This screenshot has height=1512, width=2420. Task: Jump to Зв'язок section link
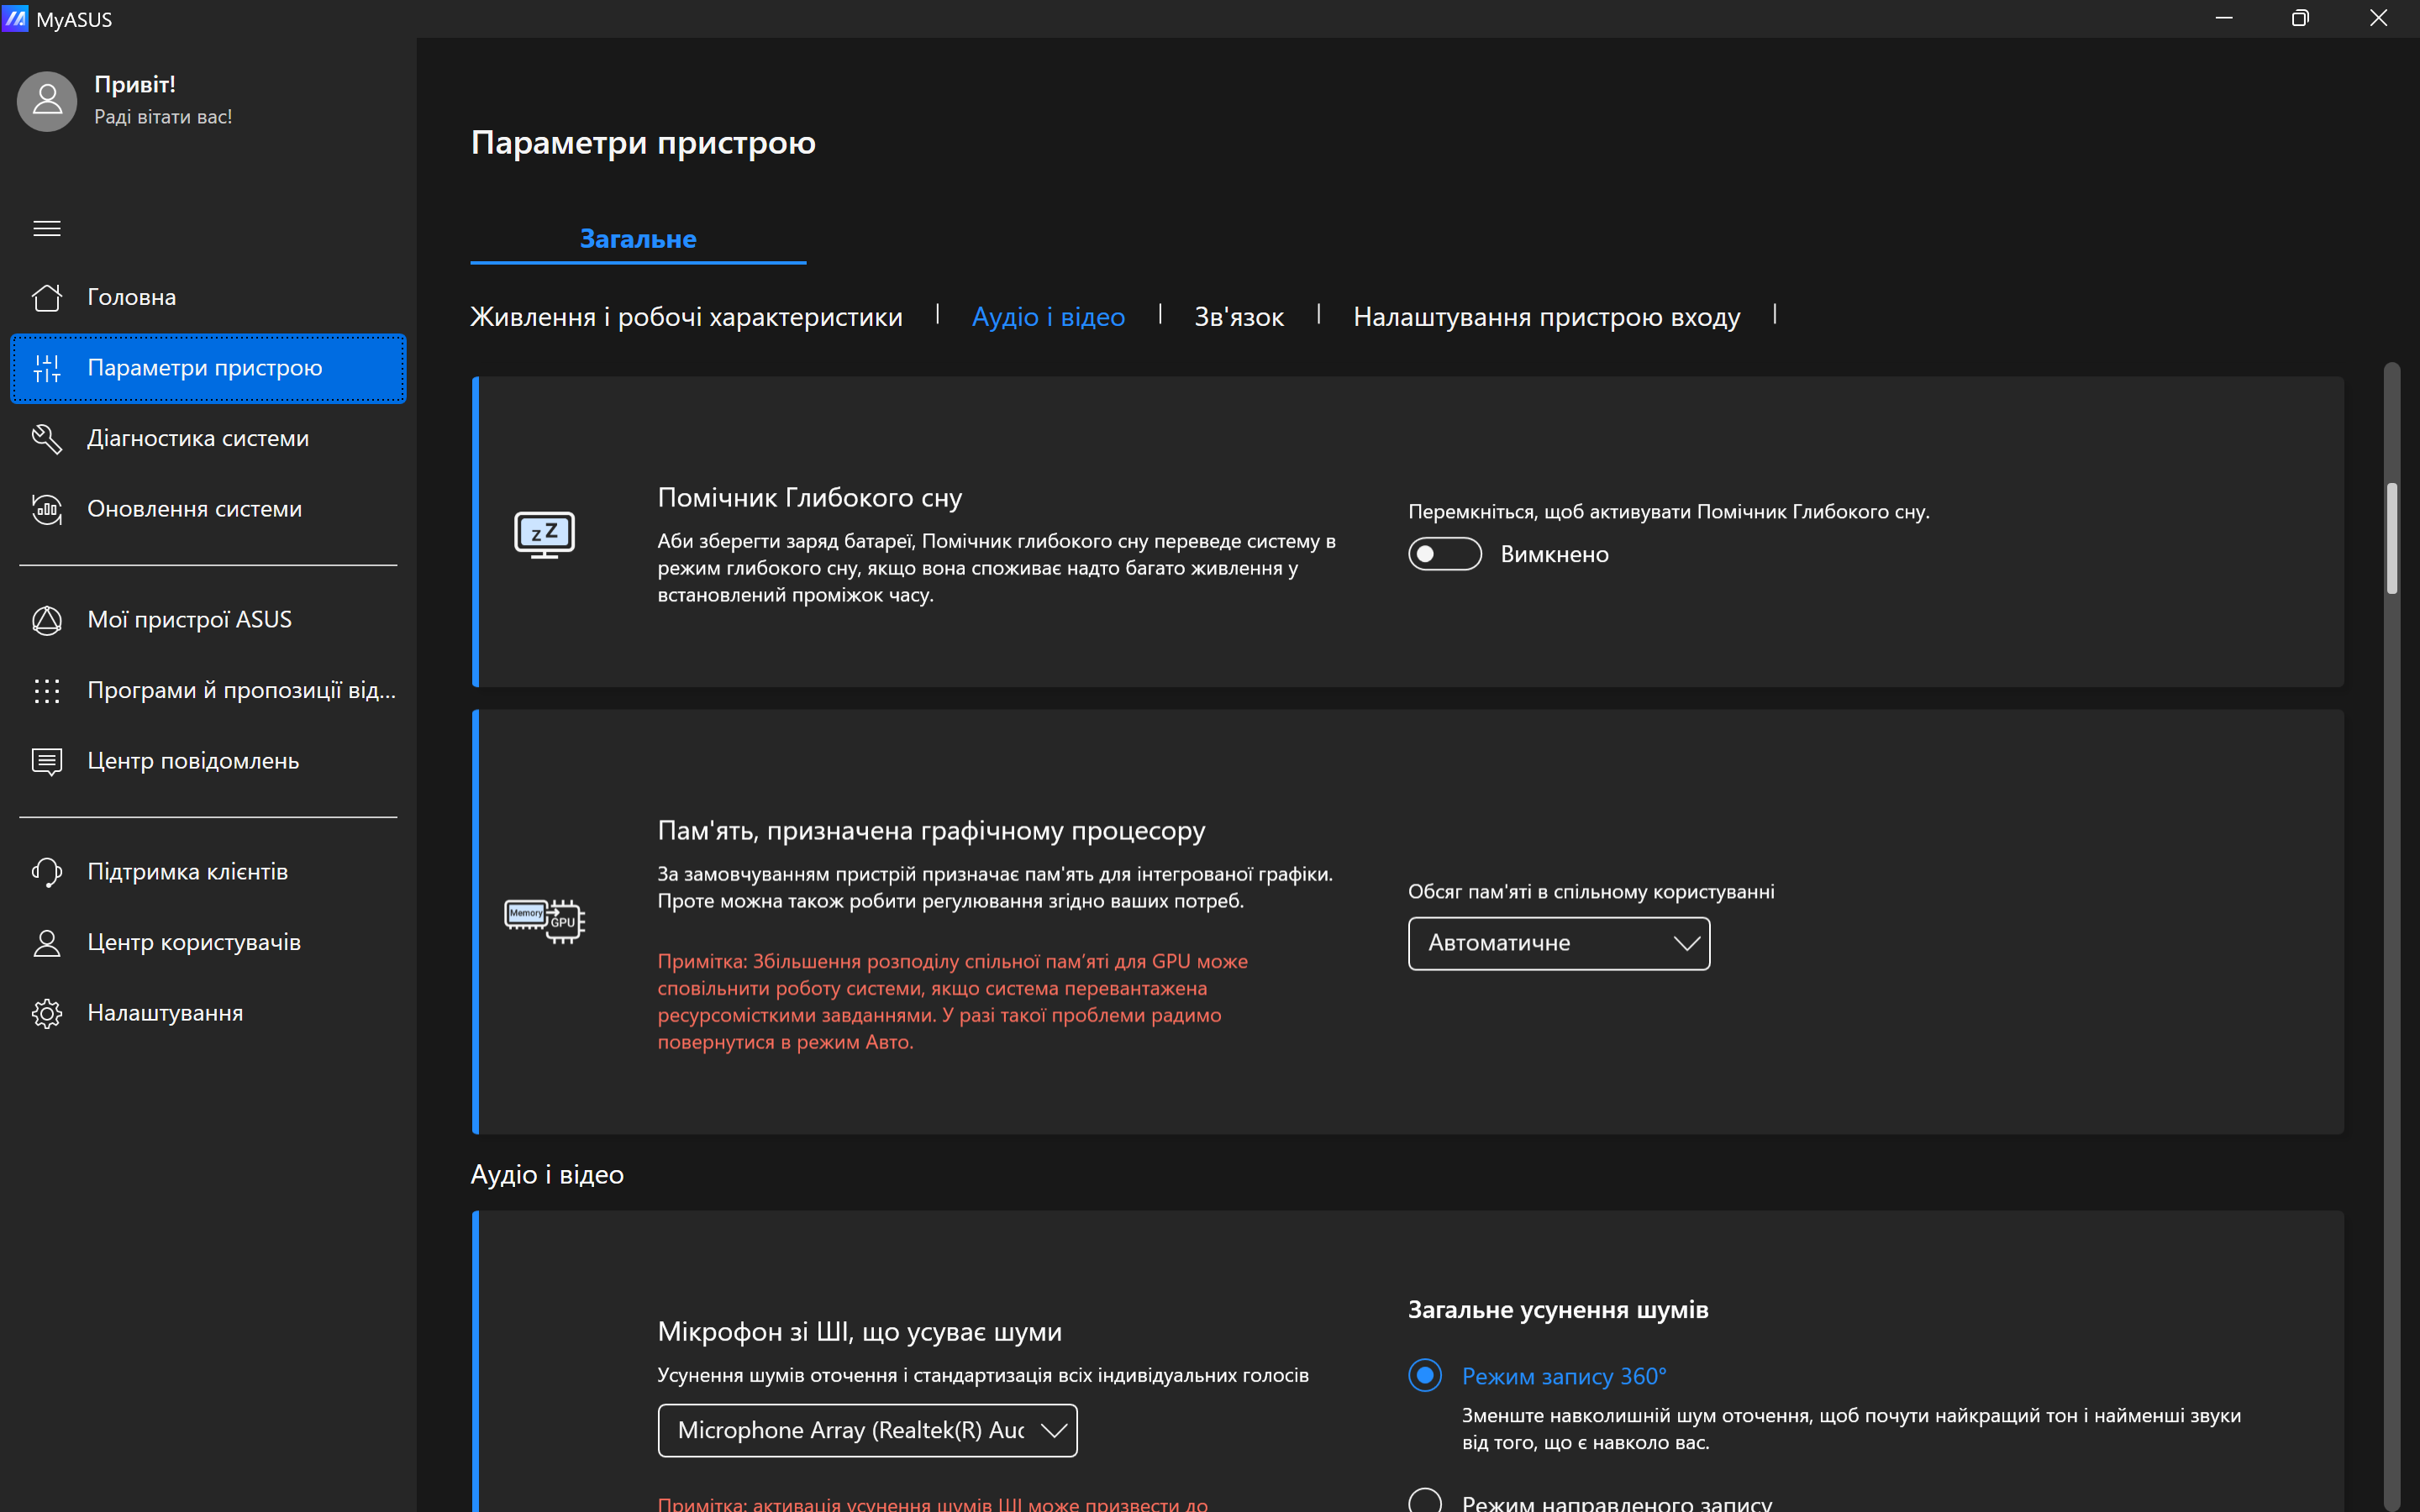pos(1238,317)
